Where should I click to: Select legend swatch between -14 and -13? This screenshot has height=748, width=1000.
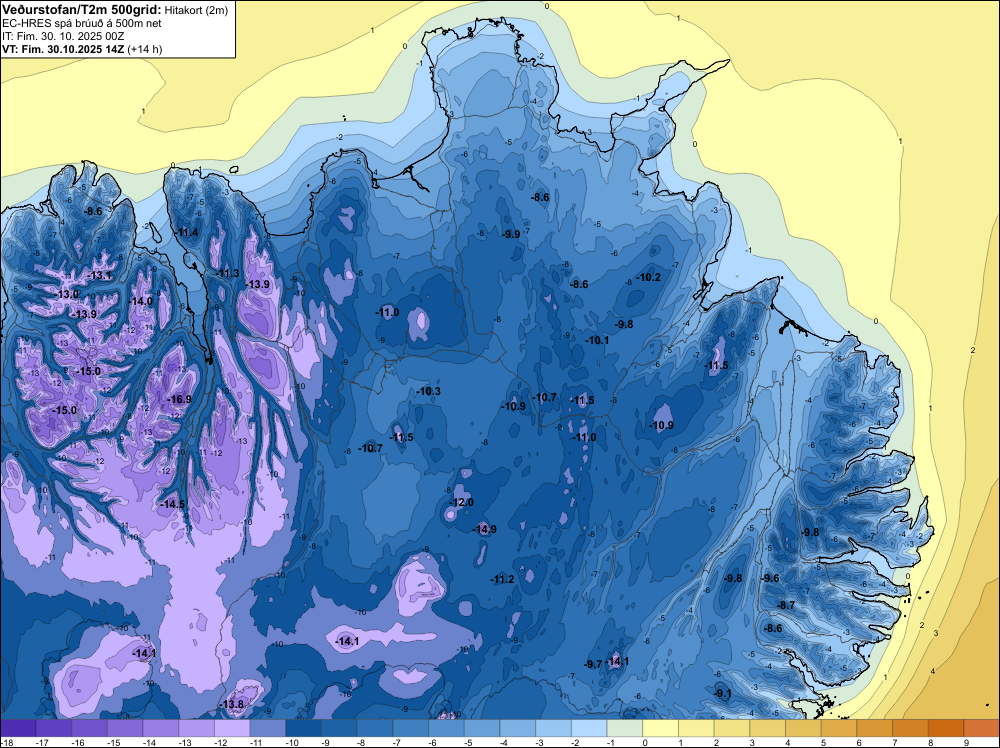pos(161,728)
